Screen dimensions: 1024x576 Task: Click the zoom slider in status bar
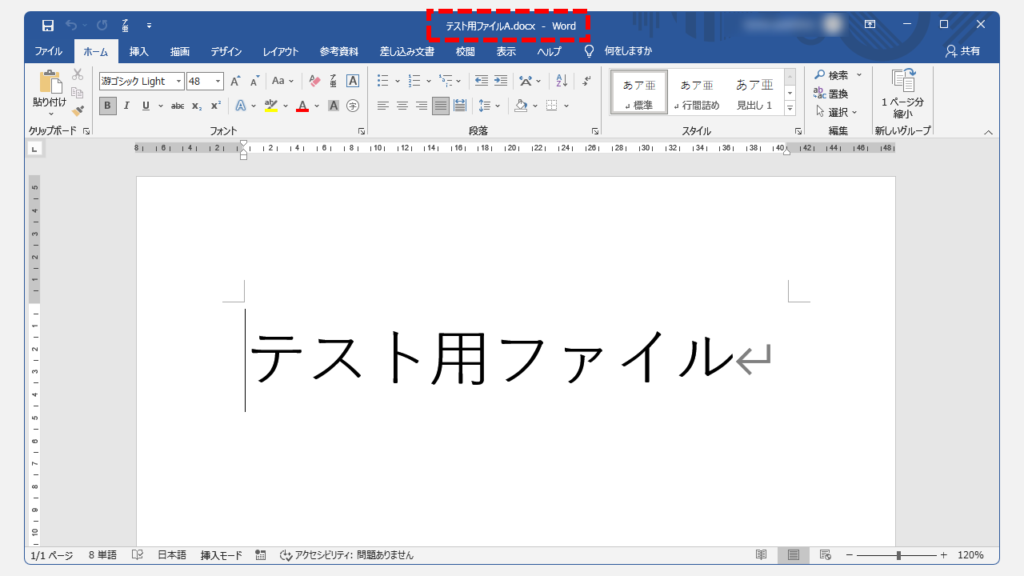coord(899,555)
